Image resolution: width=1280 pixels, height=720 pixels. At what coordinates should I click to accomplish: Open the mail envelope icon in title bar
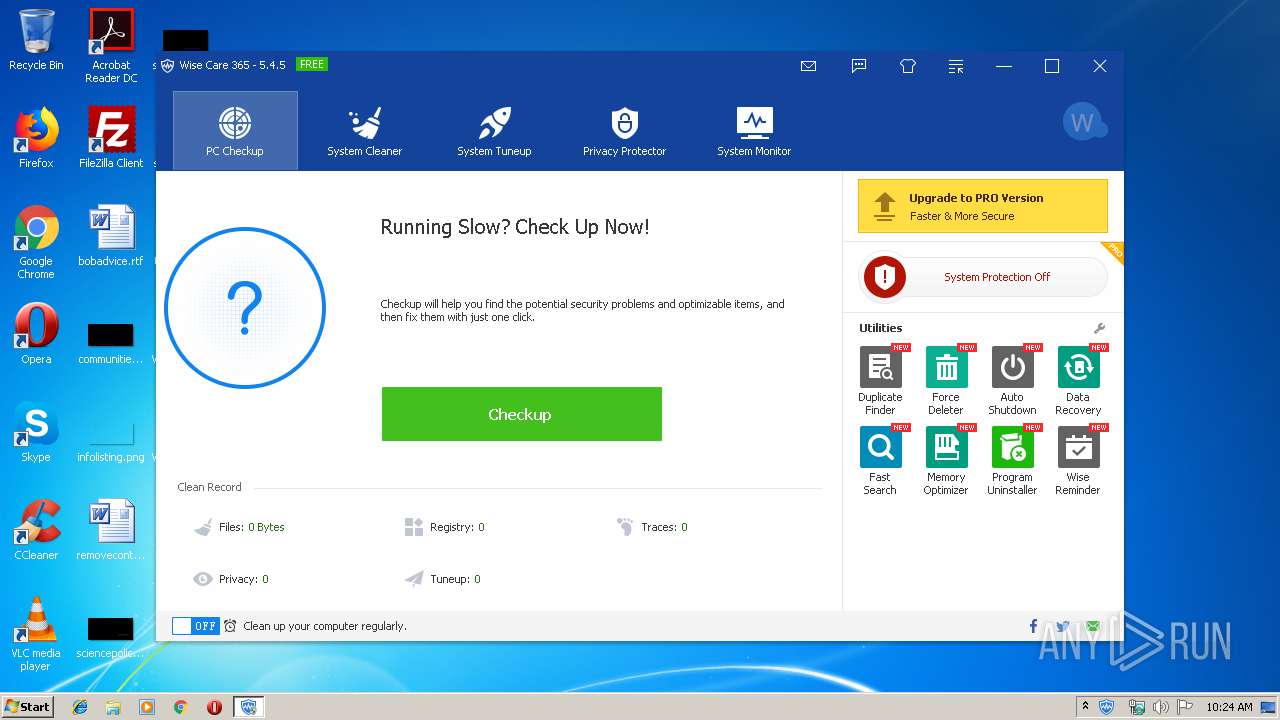coord(808,66)
